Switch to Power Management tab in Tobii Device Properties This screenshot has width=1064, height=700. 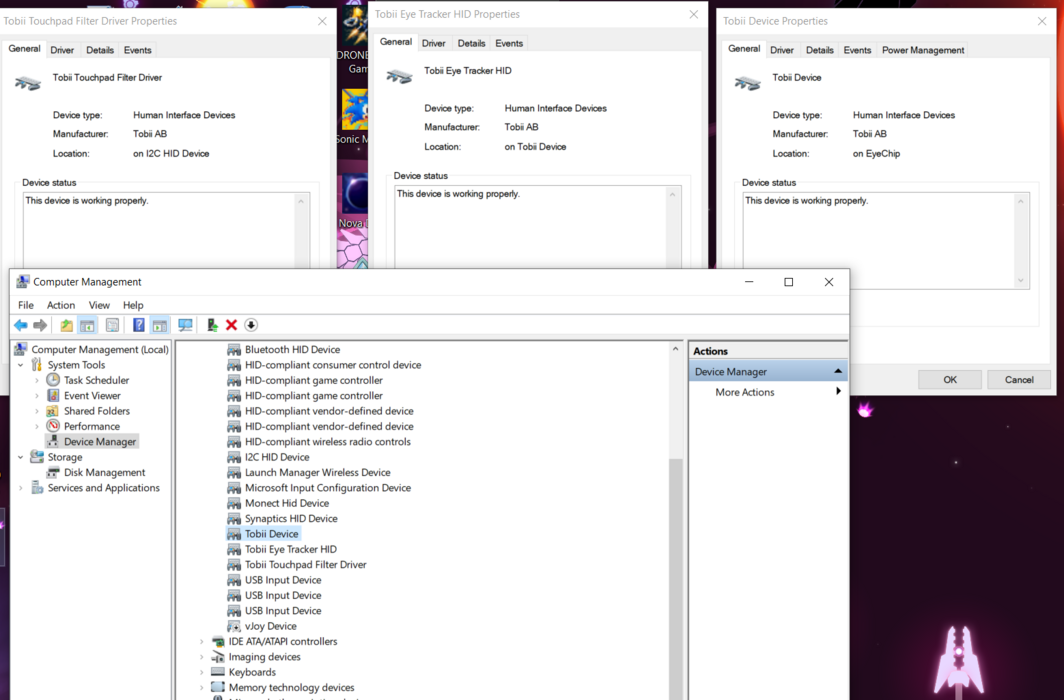click(923, 50)
